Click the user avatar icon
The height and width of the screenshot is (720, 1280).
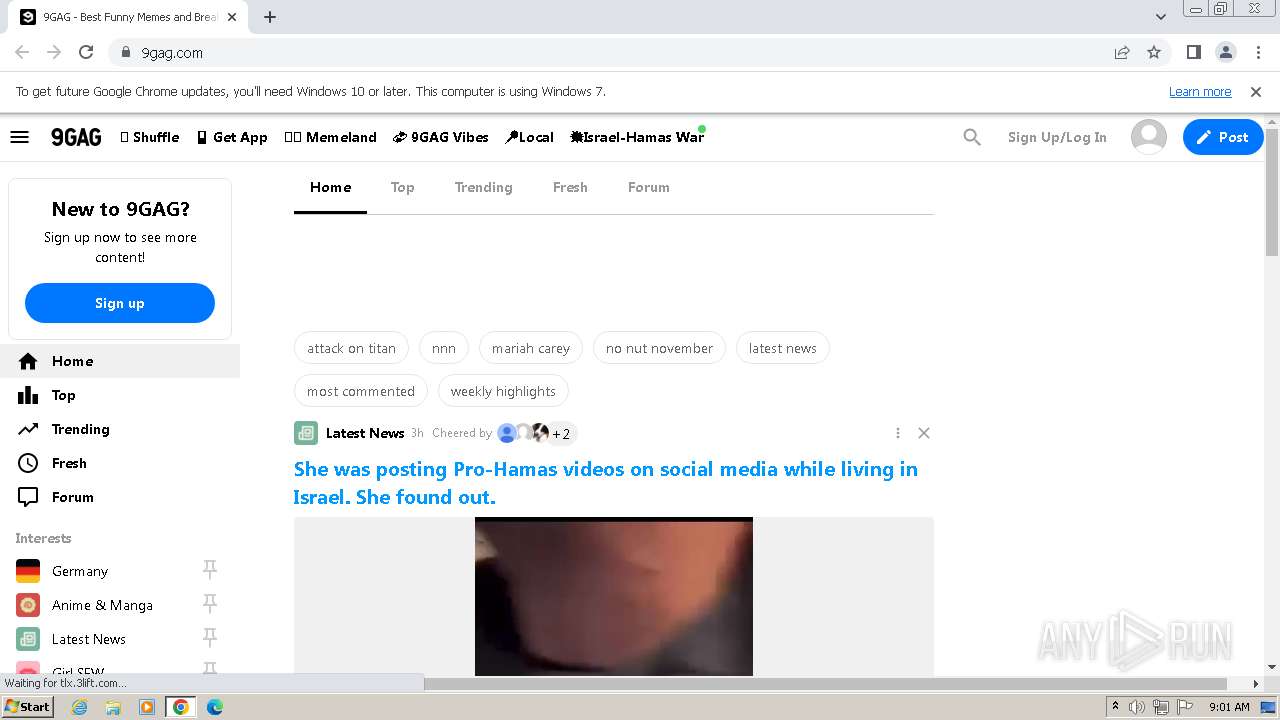[1149, 137]
